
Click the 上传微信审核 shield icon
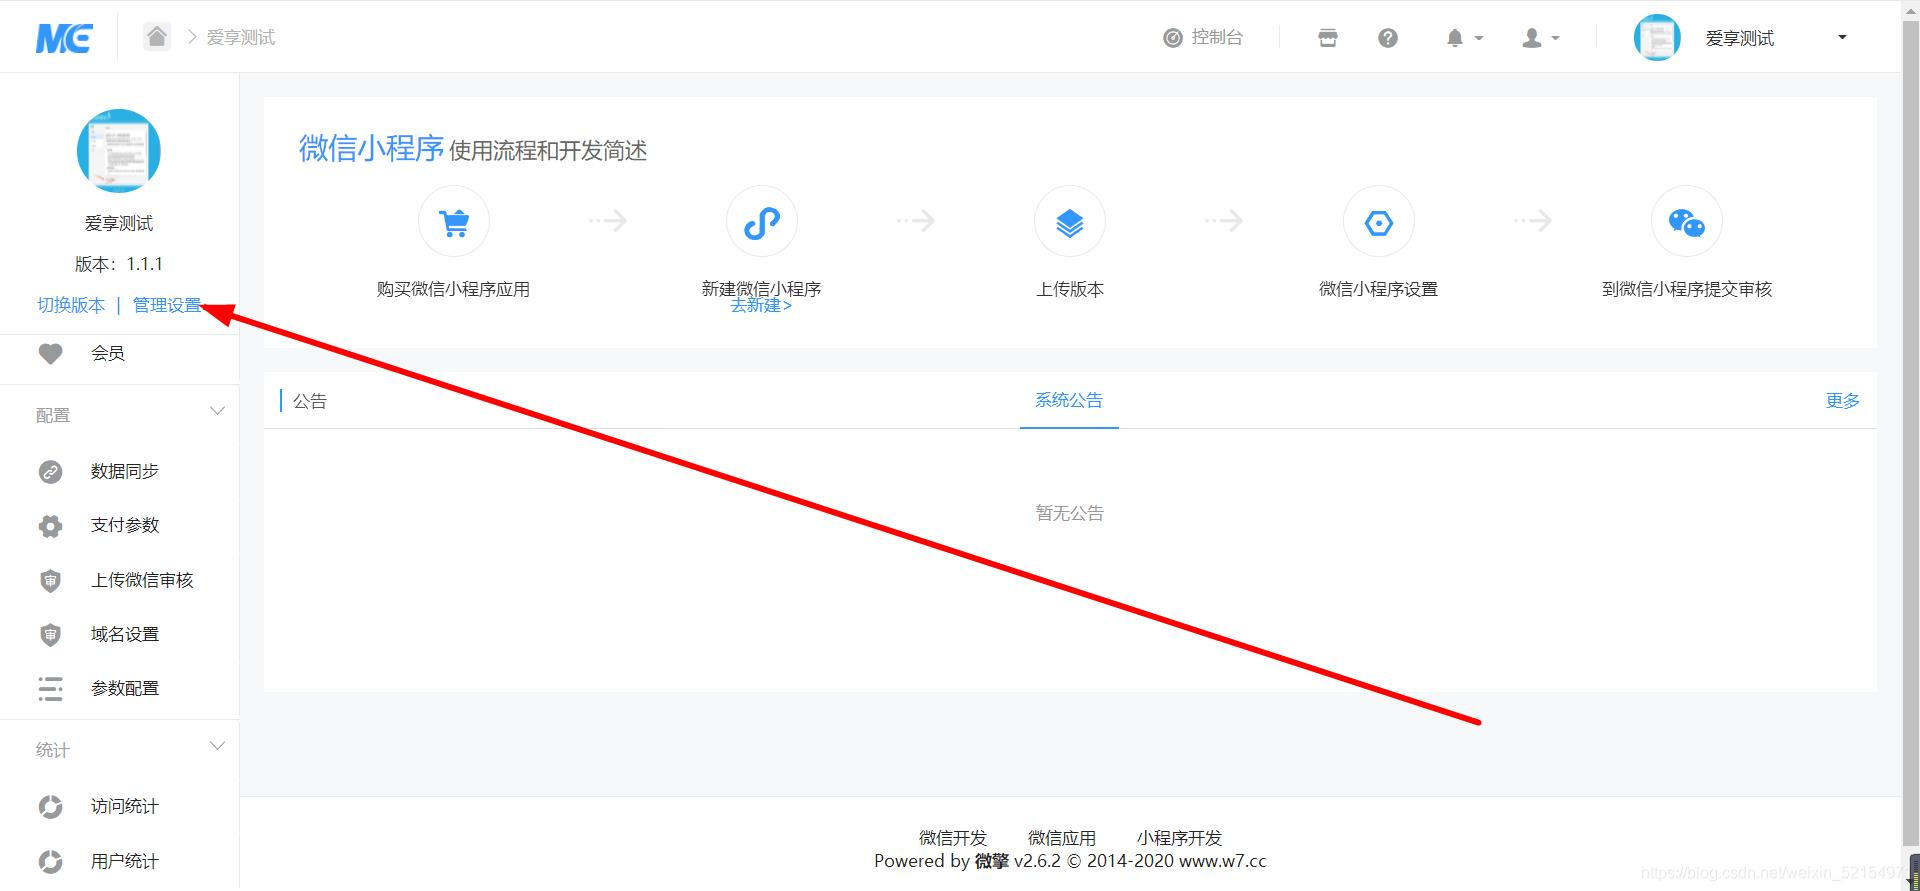[x=50, y=580]
